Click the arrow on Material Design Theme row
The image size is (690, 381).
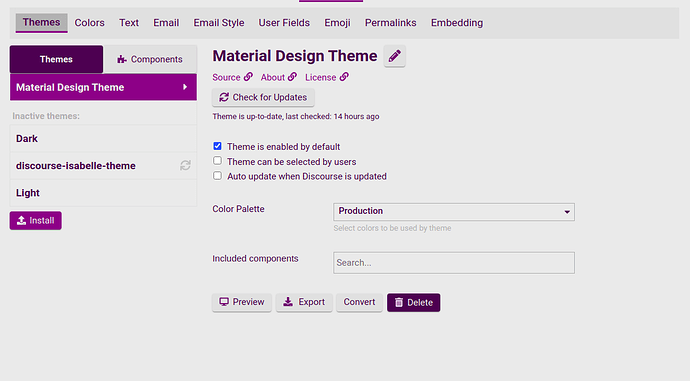pyautogui.click(x=185, y=87)
